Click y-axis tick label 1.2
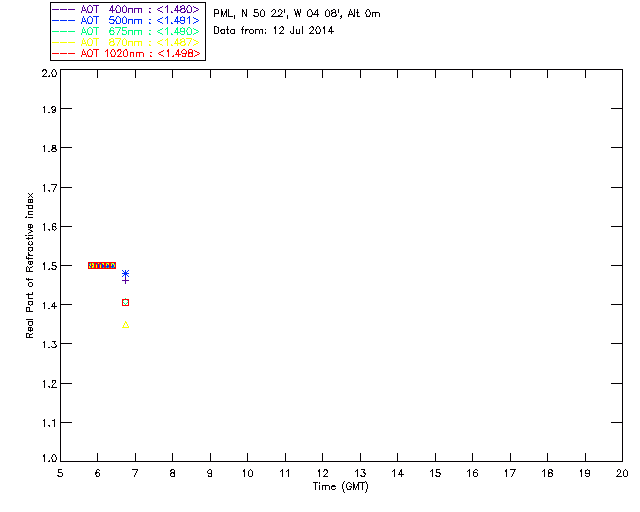 pyautogui.click(x=49, y=384)
